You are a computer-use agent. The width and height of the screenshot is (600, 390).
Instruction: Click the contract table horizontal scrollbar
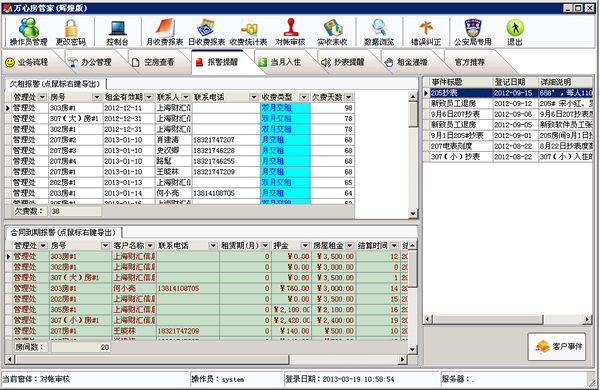207,359
